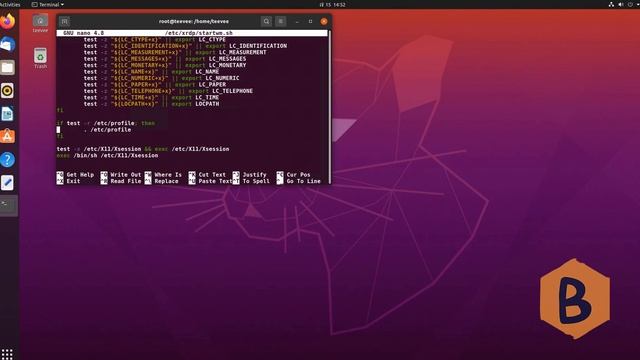Click the LC_TELEPHONE export line

pos(168,91)
